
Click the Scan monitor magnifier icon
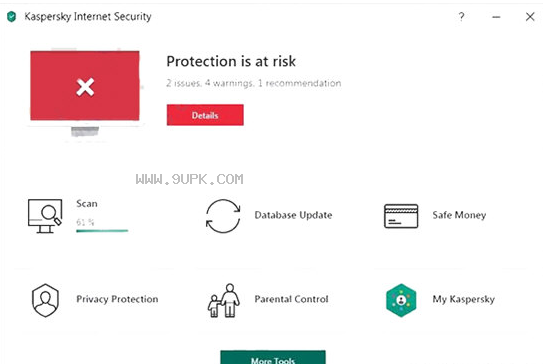45,216
